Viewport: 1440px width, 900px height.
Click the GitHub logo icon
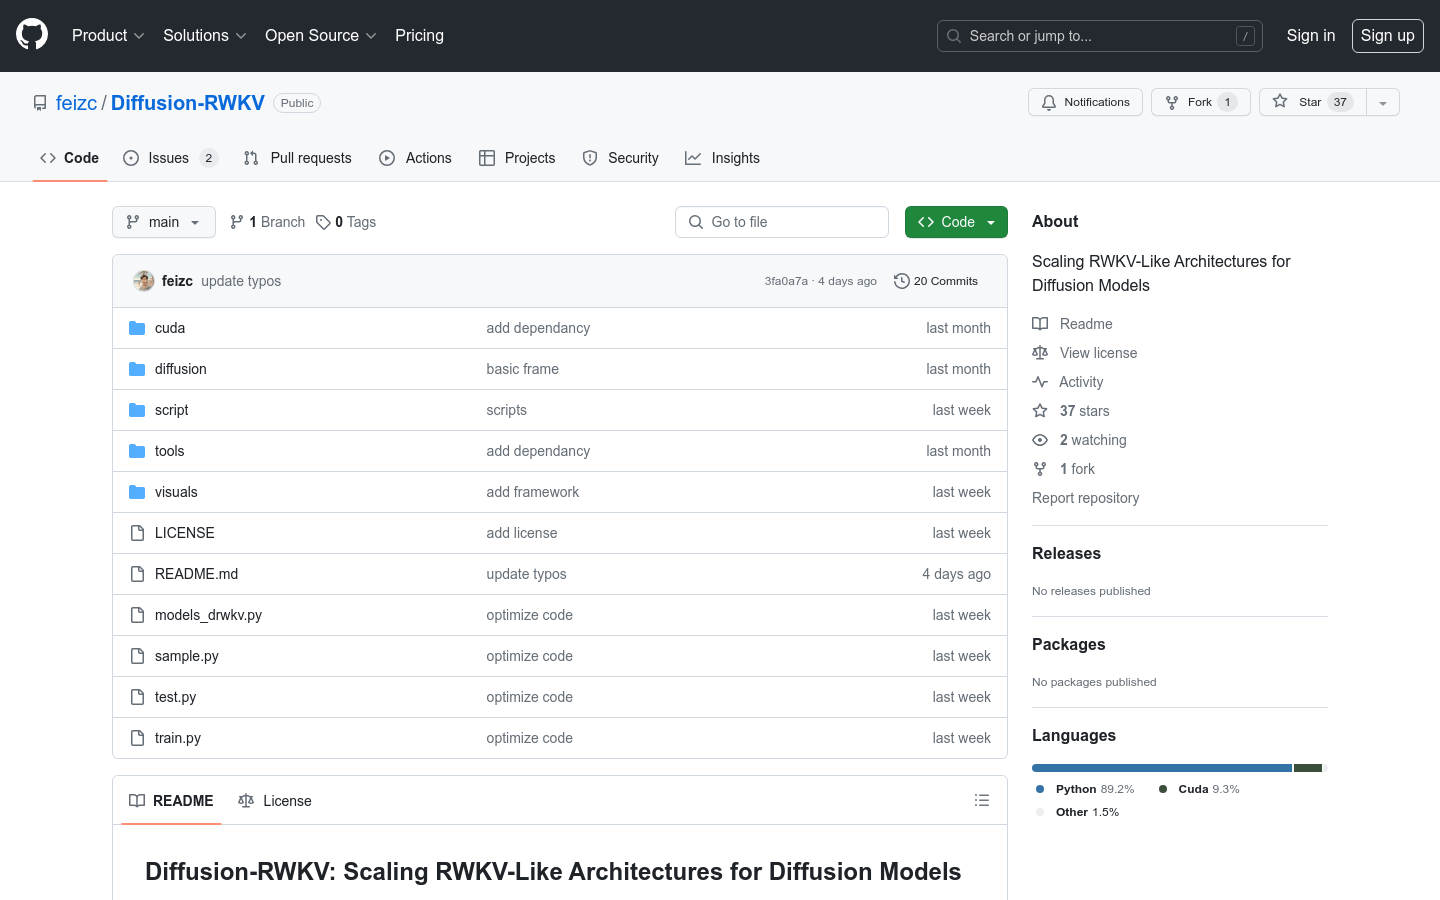[32, 35]
